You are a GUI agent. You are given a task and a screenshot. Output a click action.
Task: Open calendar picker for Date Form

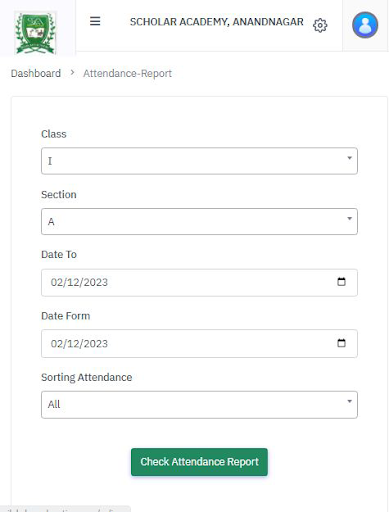pyautogui.click(x=341, y=343)
